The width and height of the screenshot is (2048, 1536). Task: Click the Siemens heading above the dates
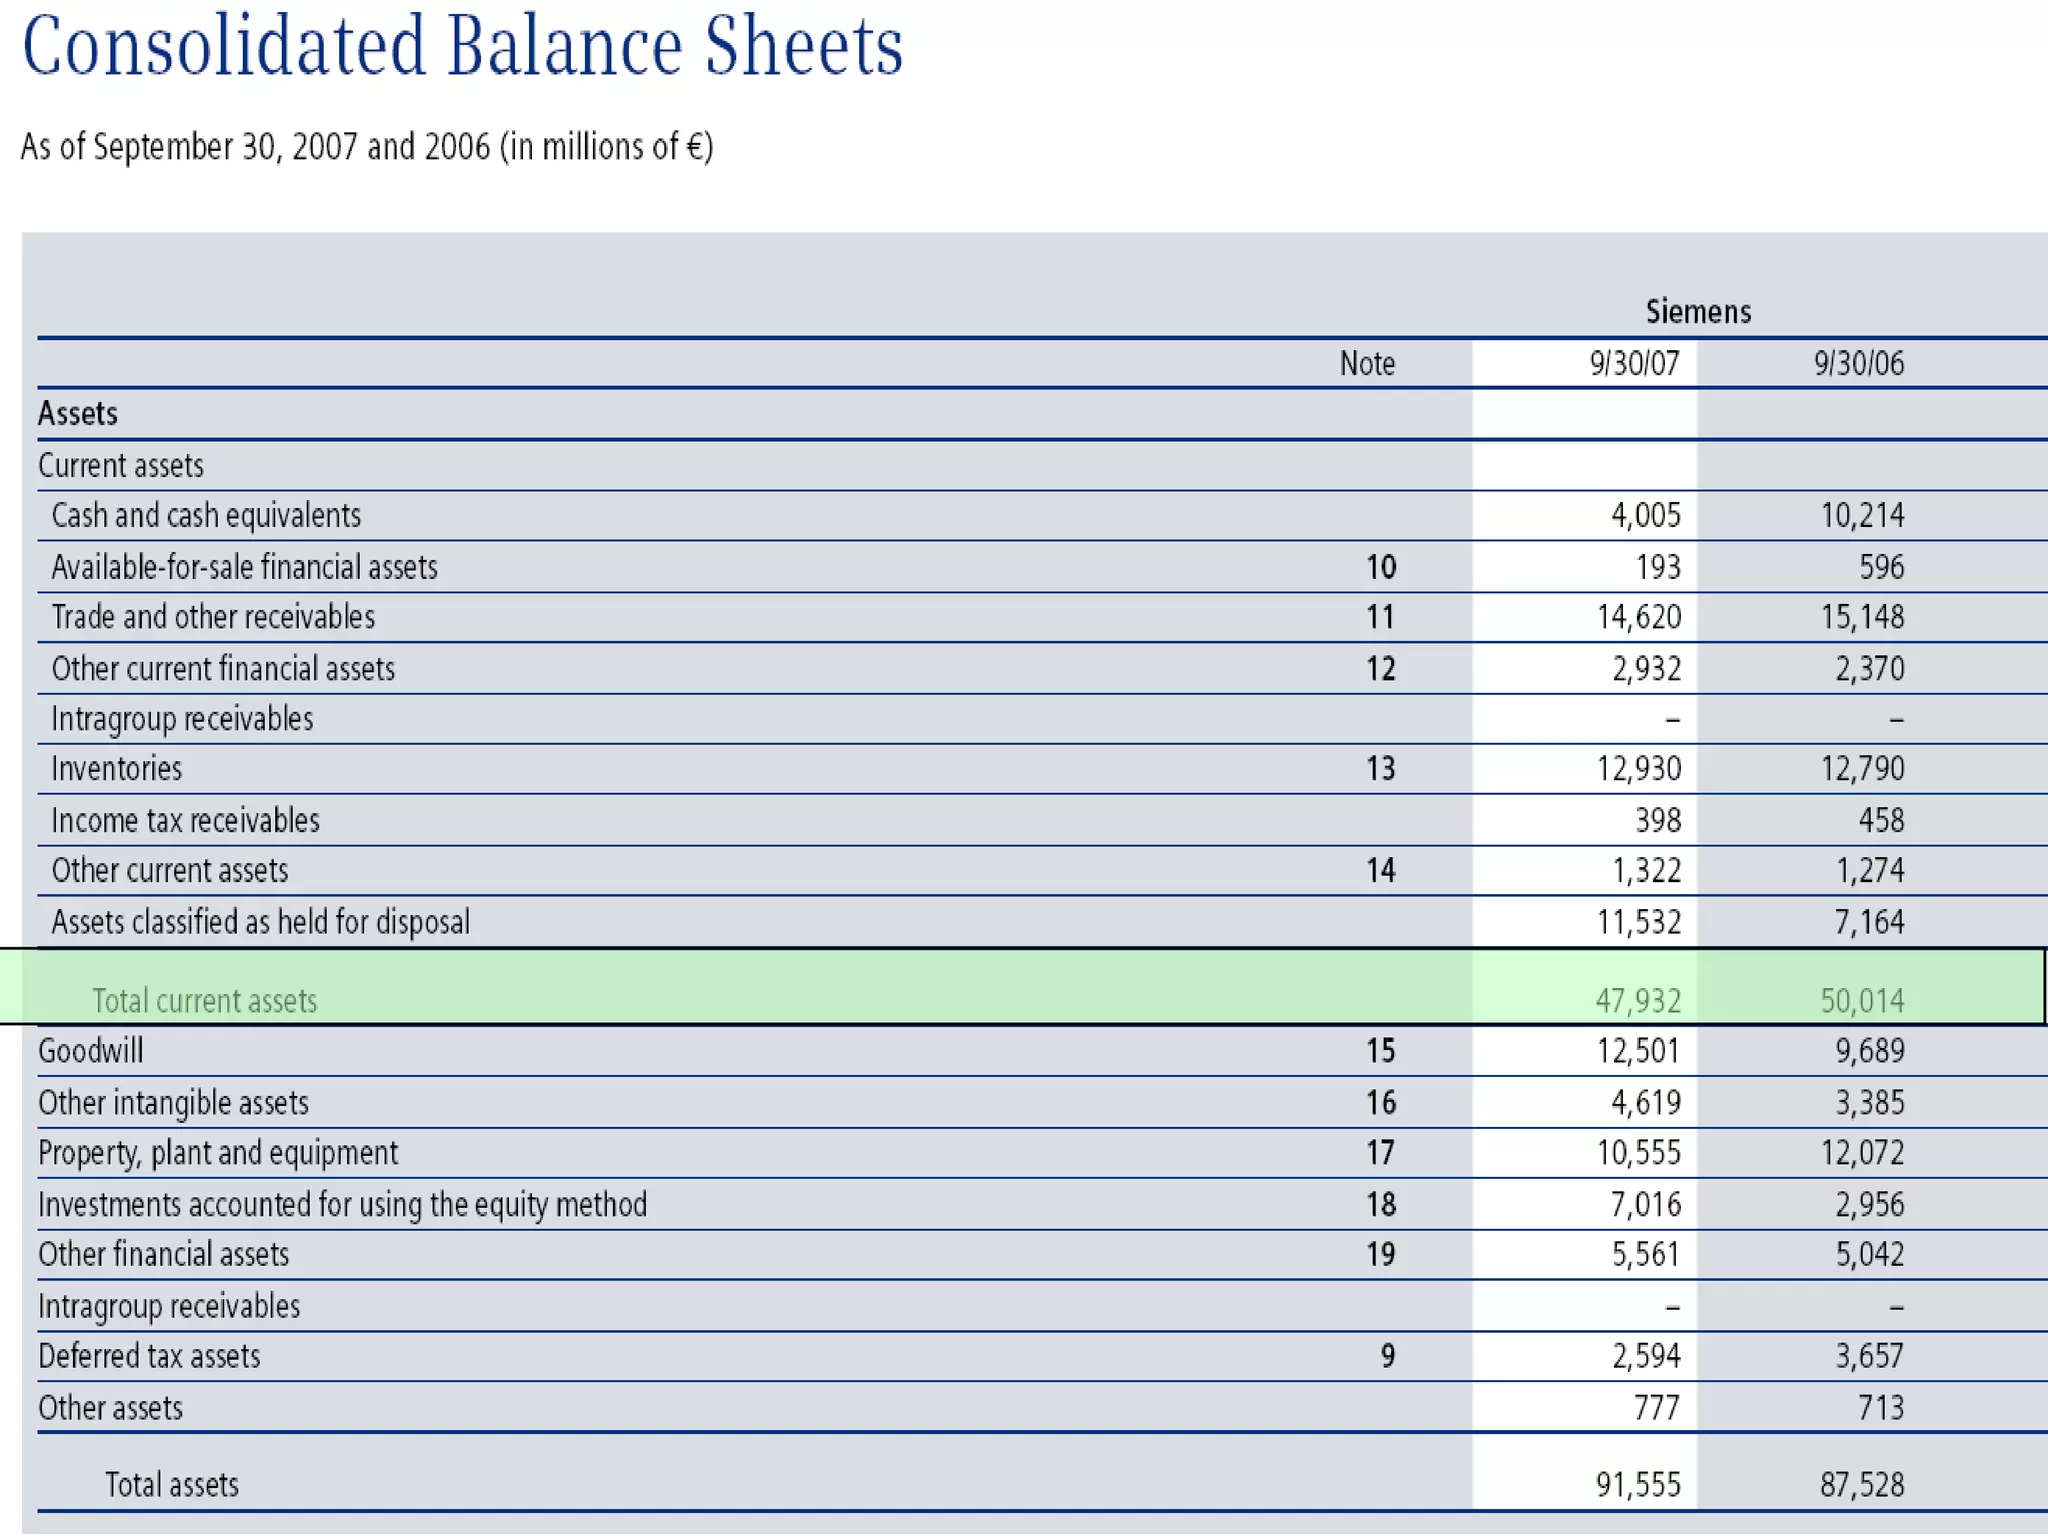(x=1698, y=312)
